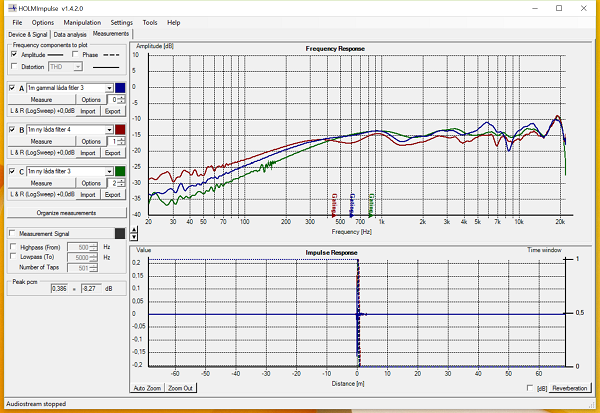Click Measure for slot C
Screen dimensions: 600x413
[x=41, y=183]
